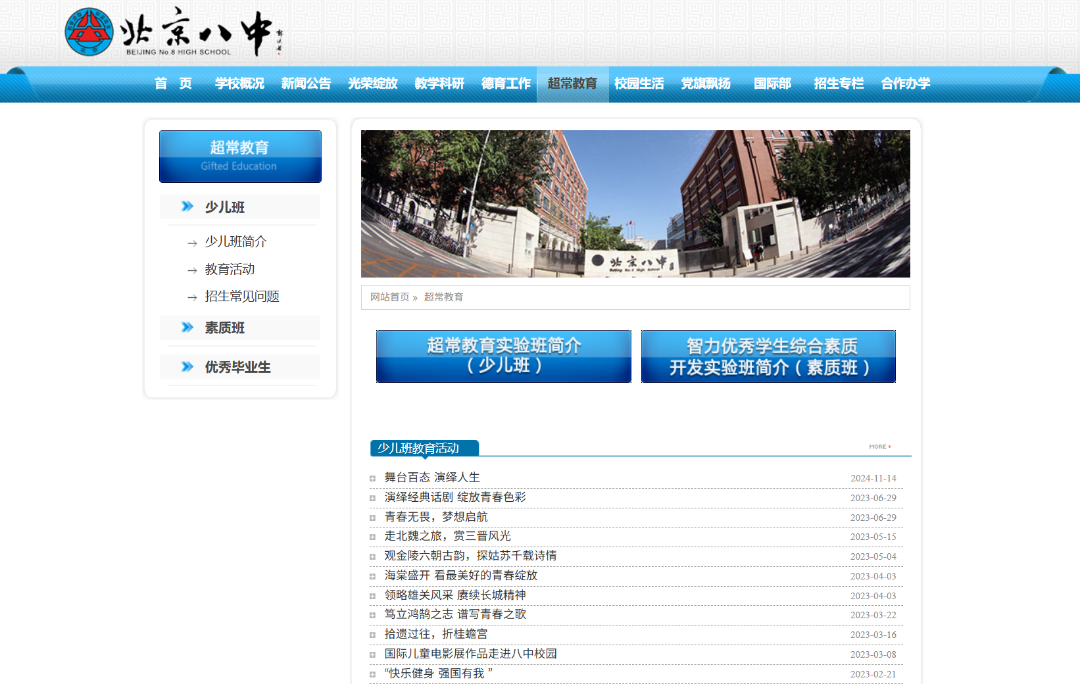Open article 青春无畏，梦想启航
Screen dimensions: 1080x684
tap(435, 517)
